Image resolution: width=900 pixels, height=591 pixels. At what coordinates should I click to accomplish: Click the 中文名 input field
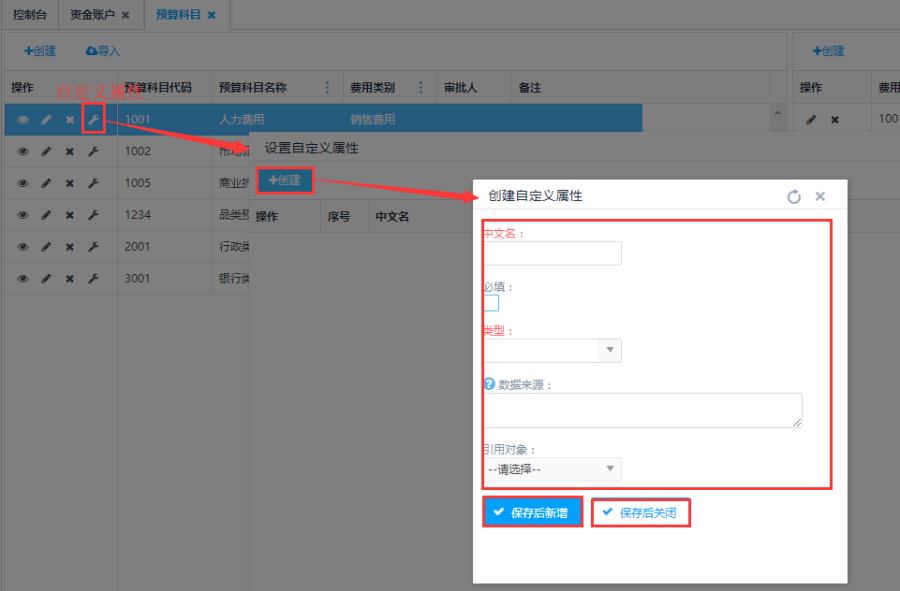tap(552, 253)
